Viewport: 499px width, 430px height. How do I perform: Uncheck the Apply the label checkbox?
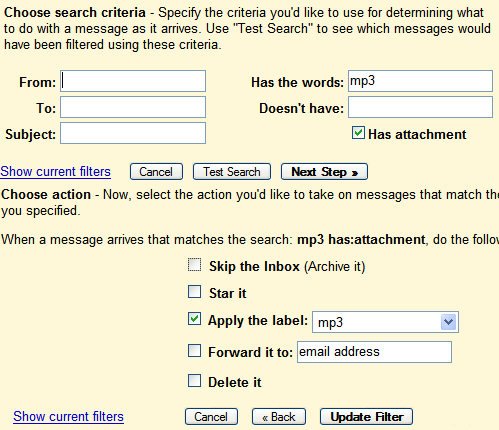pos(194,319)
